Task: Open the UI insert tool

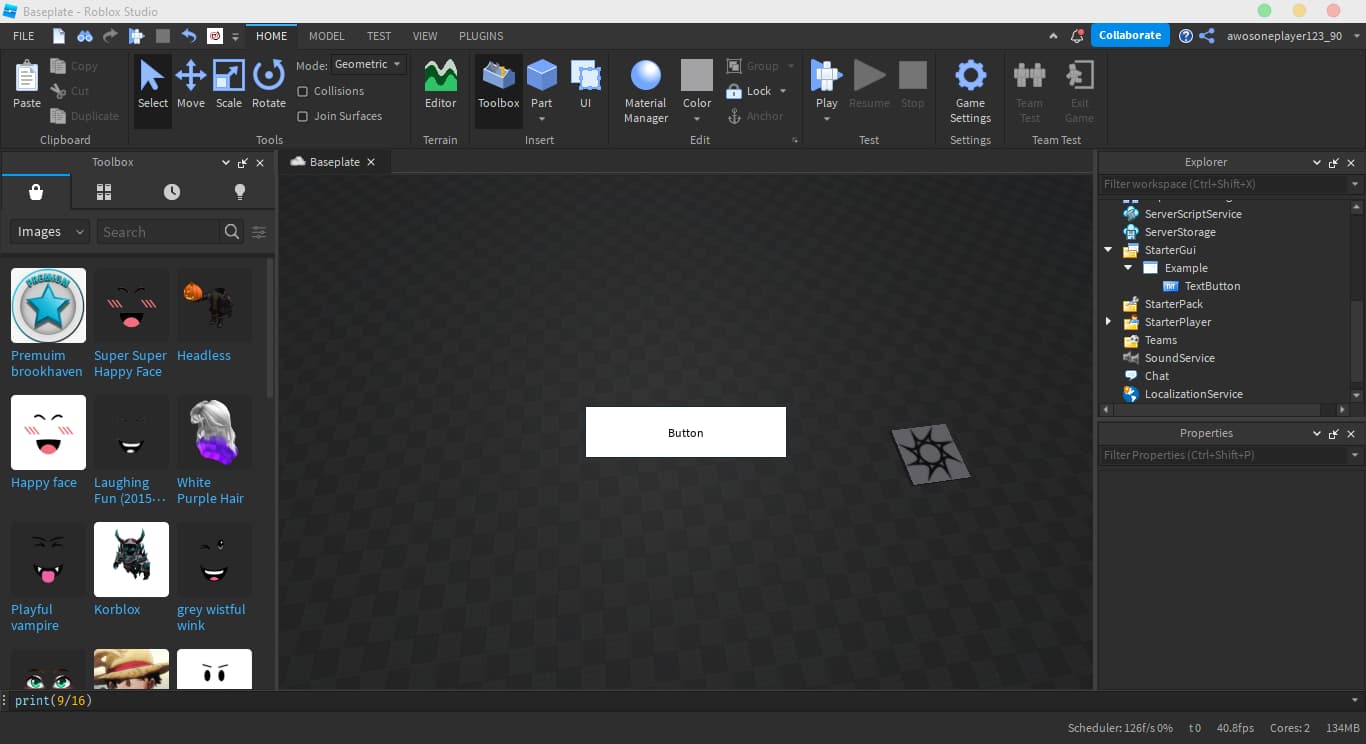Action: [x=585, y=85]
